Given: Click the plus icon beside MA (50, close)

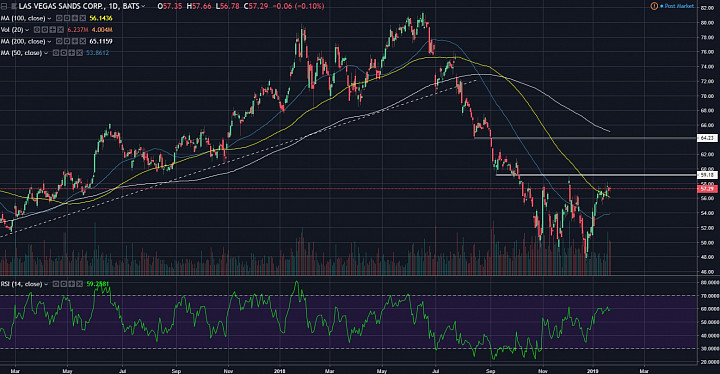Looking at the screenshot, I should point(72,53).
